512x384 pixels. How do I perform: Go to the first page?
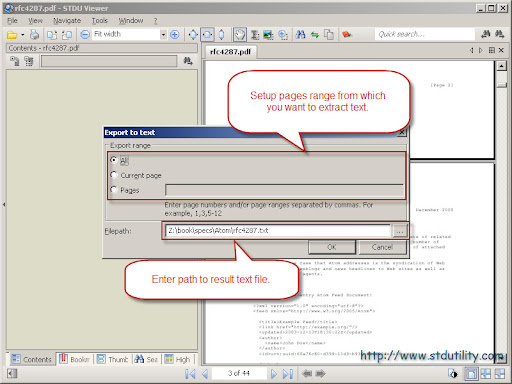pyautogui.click(x=190, y=374)
